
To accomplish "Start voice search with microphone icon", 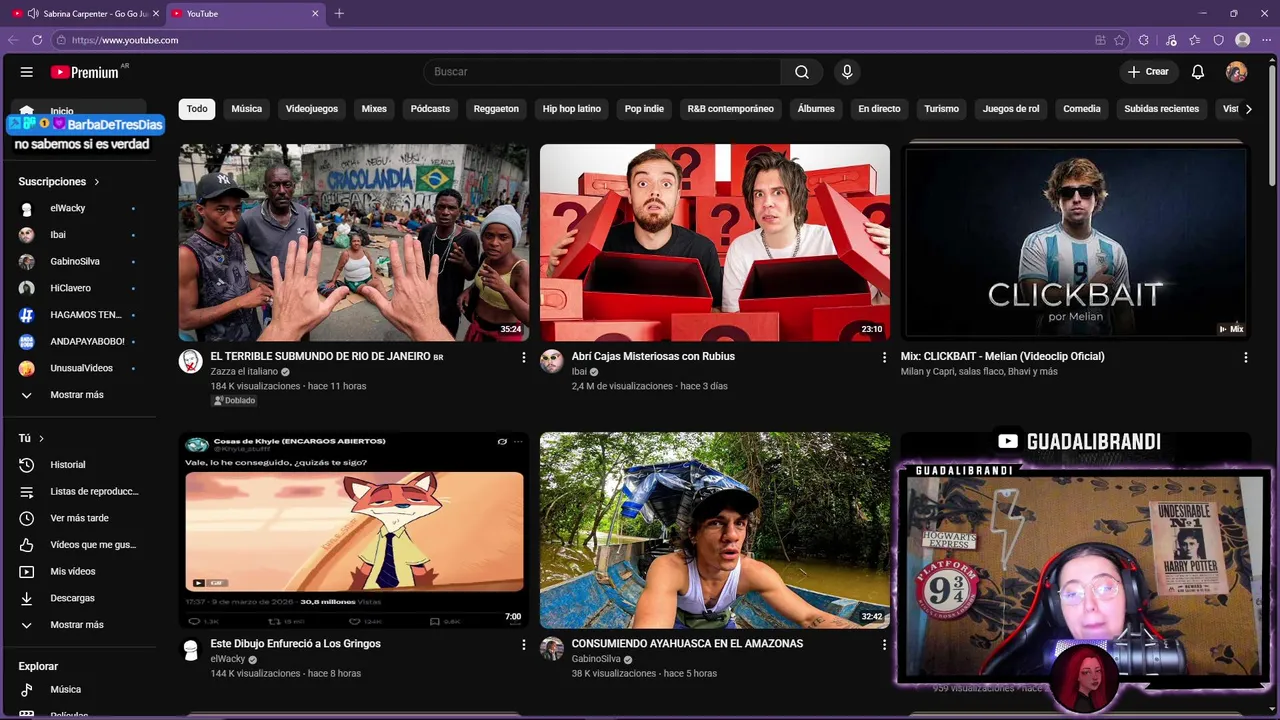I will (847, 72).
